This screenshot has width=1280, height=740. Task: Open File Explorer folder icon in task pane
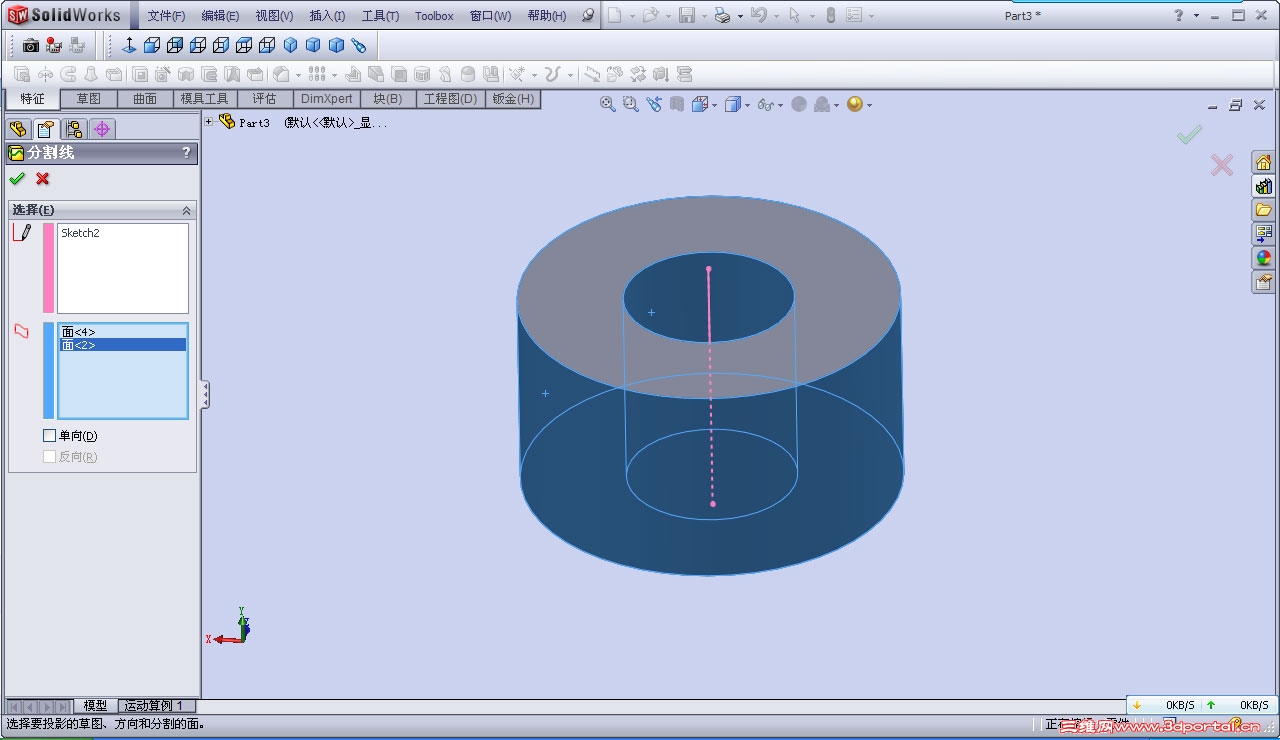point(1263,210)
